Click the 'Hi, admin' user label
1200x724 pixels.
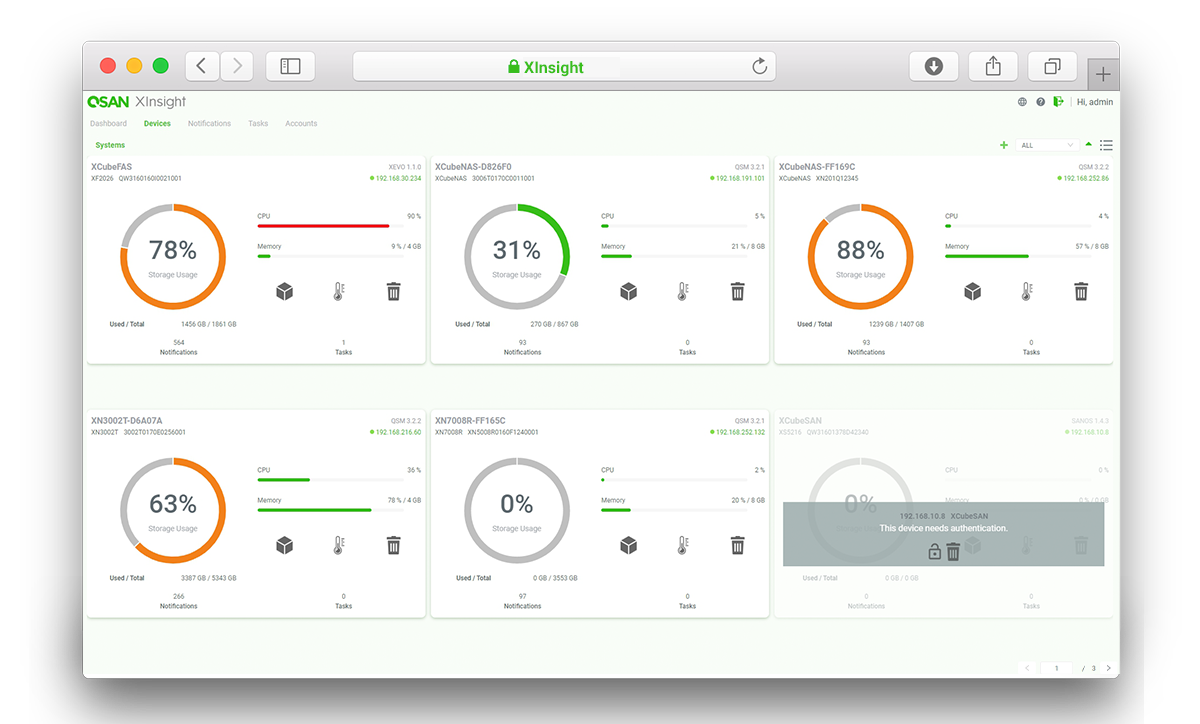[1095, 102]
